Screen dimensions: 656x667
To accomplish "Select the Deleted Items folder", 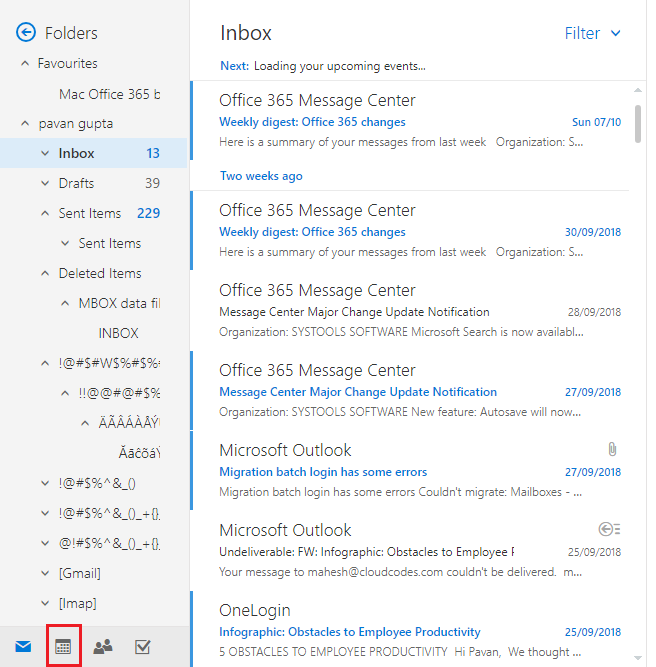I will click(100, 273).
